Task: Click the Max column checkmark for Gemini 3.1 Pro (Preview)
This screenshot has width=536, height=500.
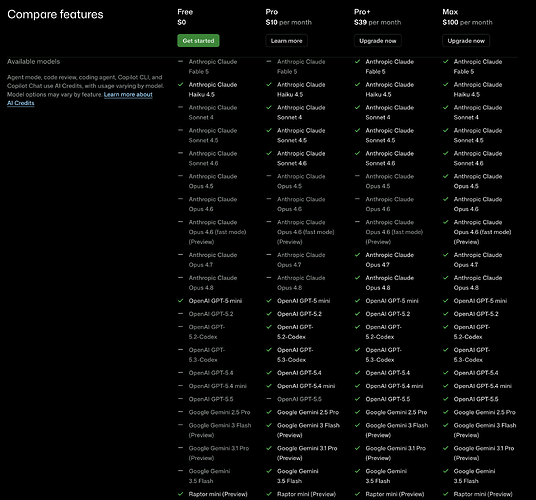Action: 445,448
